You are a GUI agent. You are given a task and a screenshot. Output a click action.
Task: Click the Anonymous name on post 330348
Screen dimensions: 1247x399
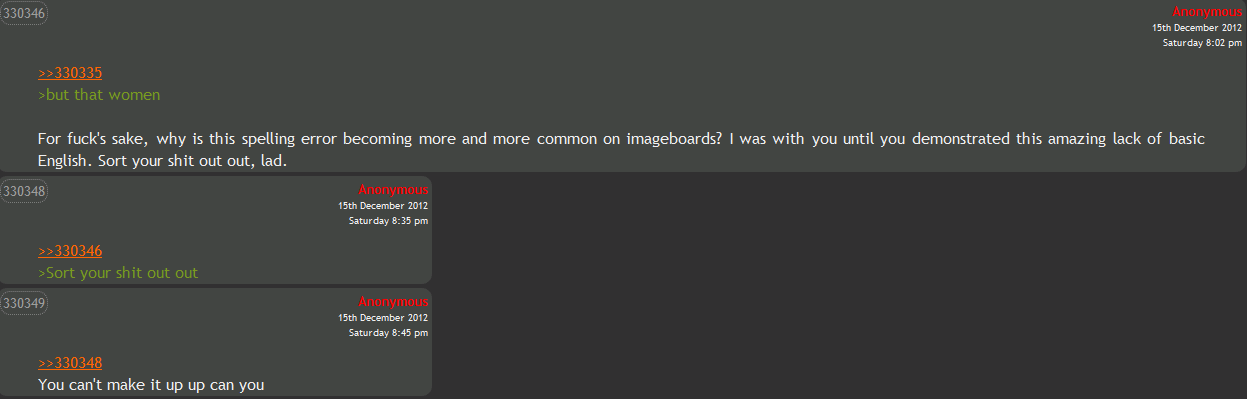(x=394, y=189)
